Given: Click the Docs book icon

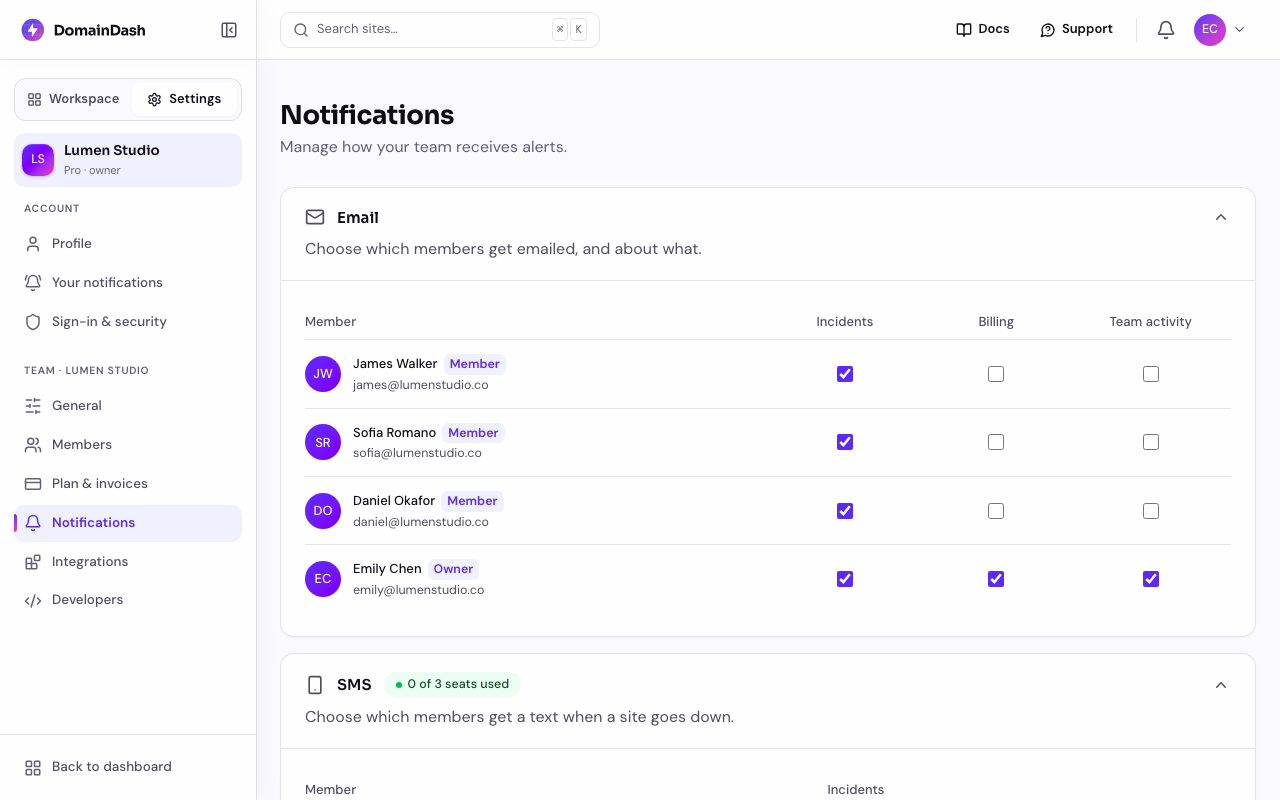Looking at the screenshot, I should tap(964, 30).
